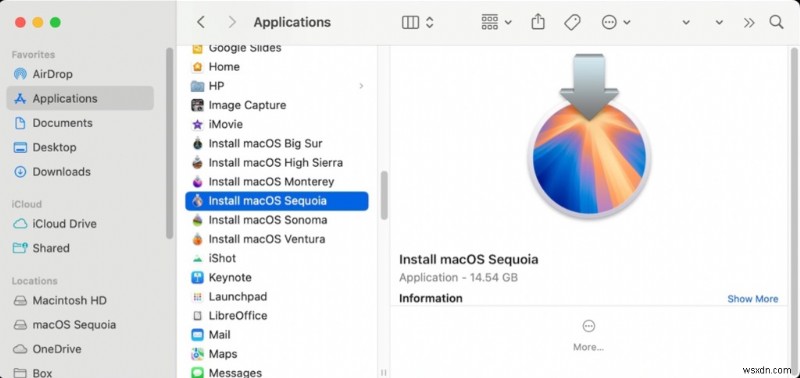Click the Share icon in toolbar
The height and width of the screenshot is (378, 800).
coord(538,22)
